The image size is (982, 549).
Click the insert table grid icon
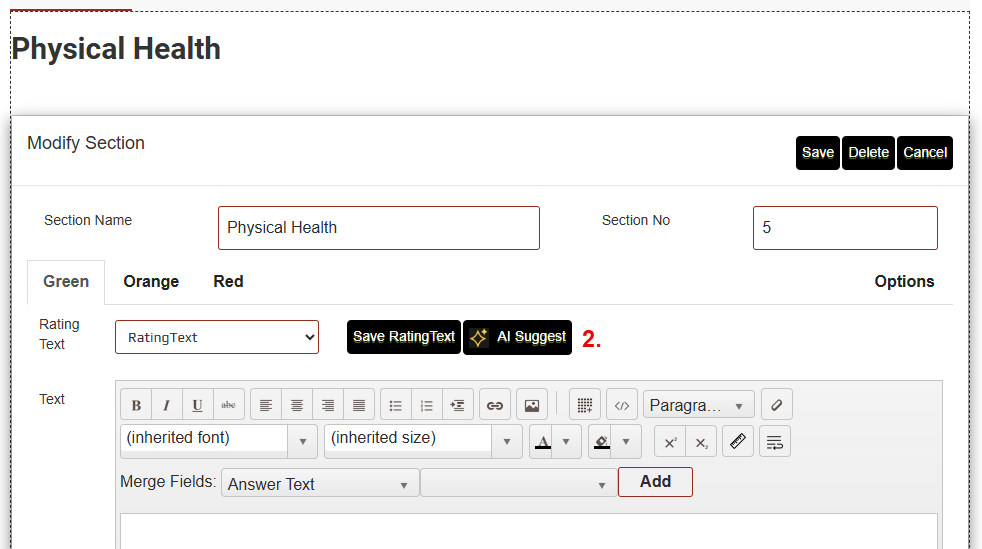point(585,405)
